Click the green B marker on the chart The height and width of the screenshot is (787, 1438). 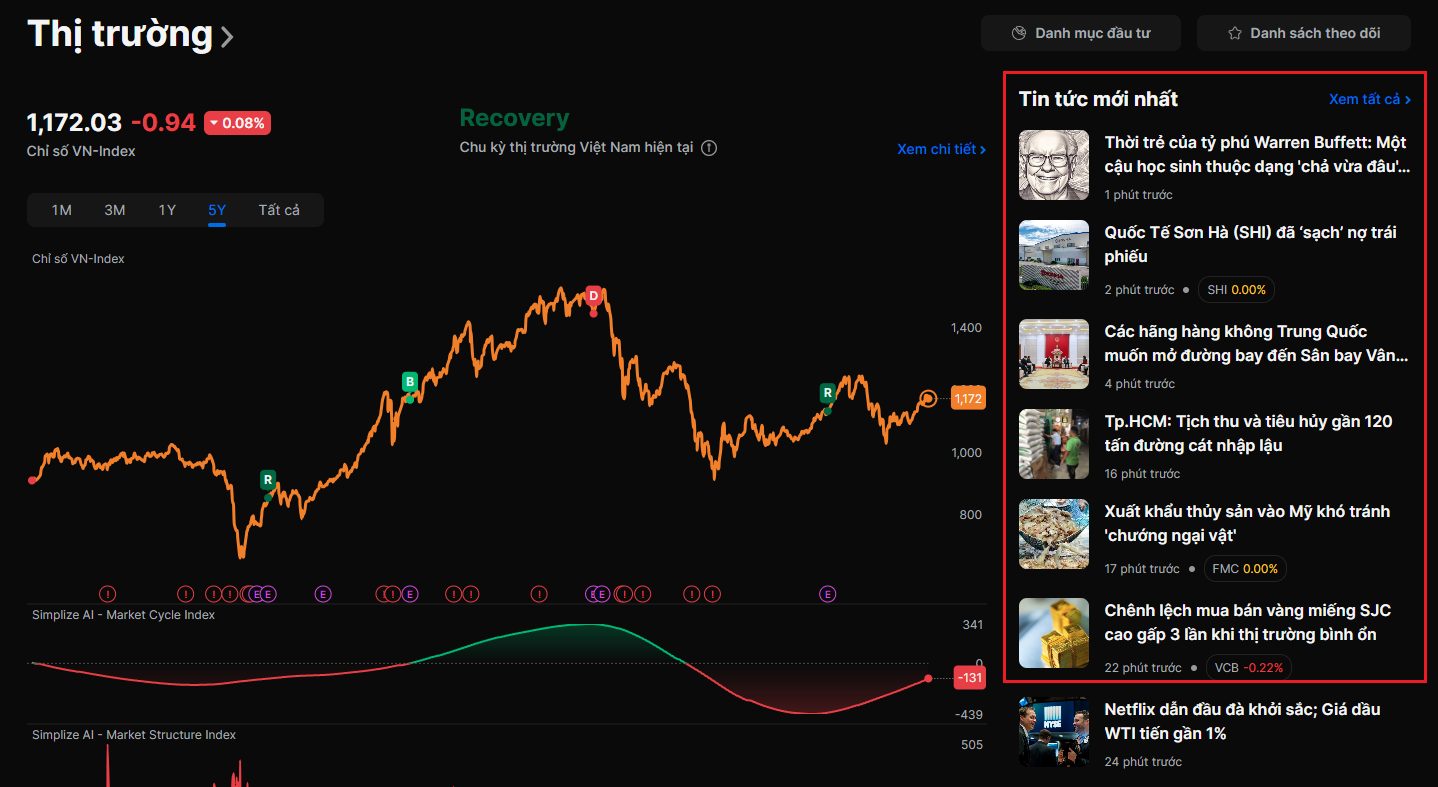coord(409,381)
